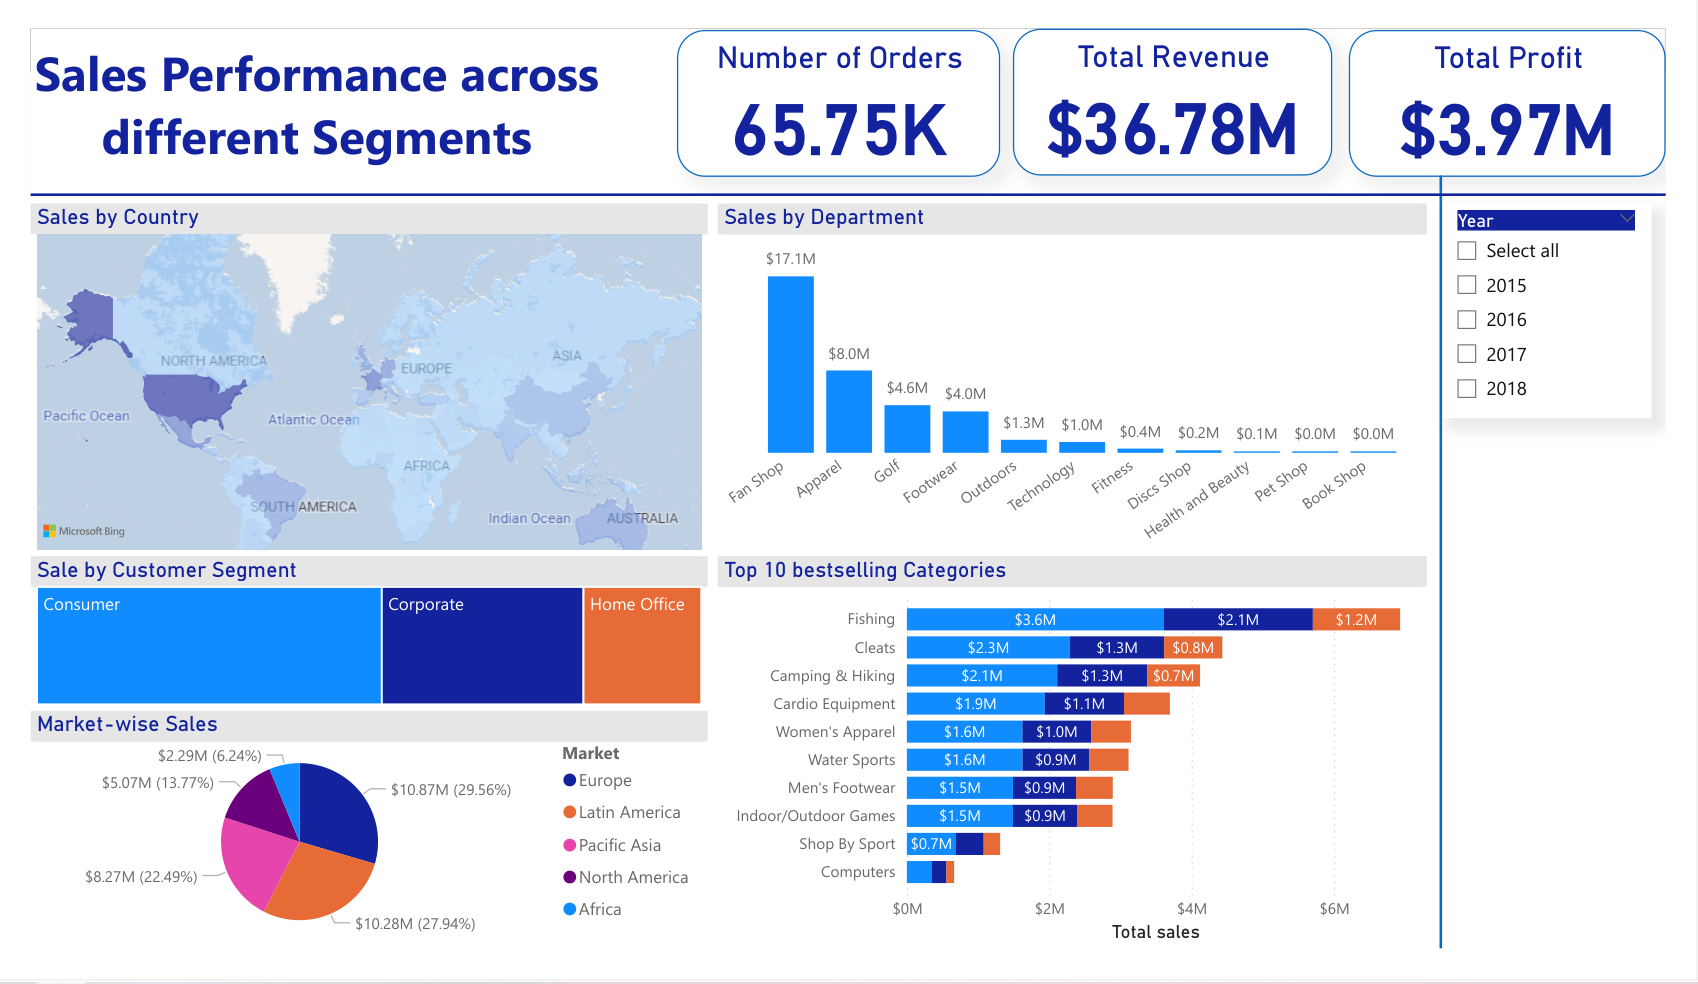Select the Europe legend marker
The height and width of the screenshot is (984, 1698).
(x=570, y=780)
